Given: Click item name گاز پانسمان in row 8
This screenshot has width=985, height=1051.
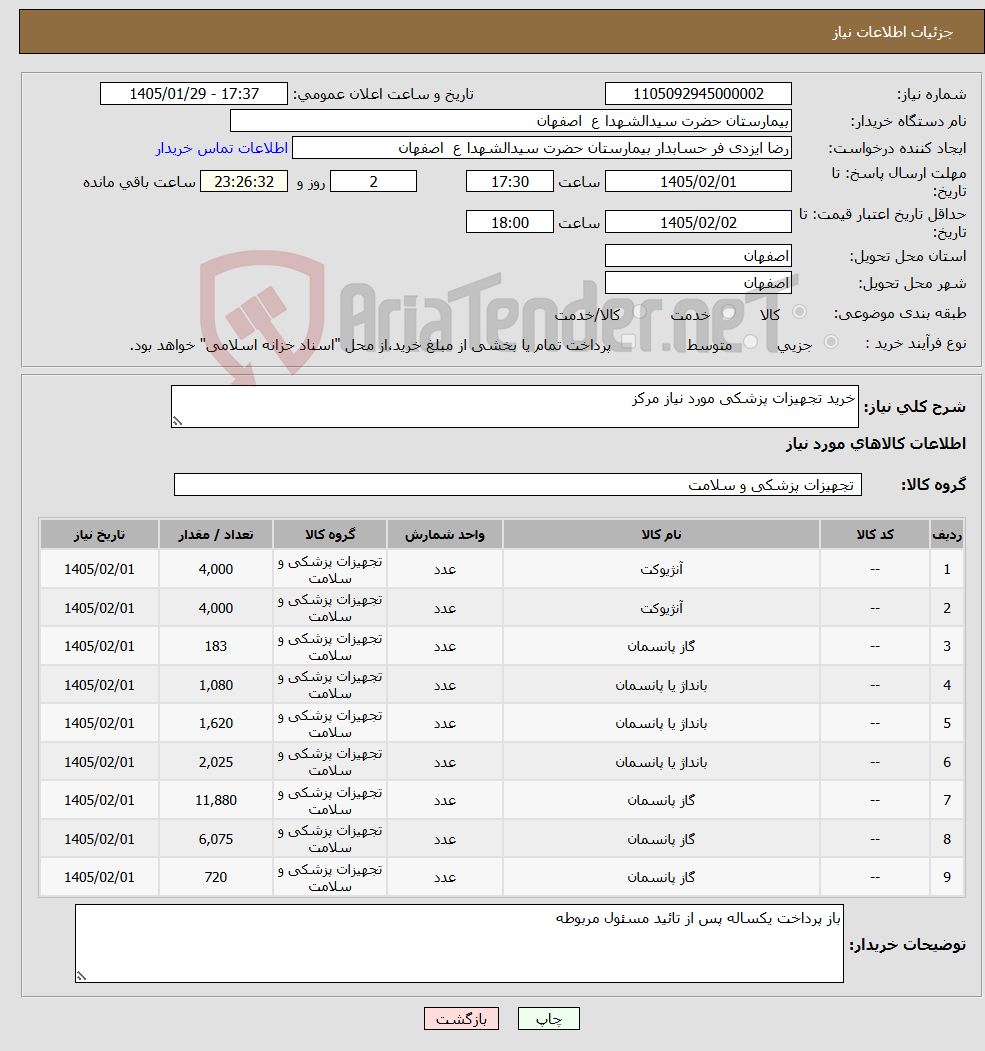Looking at the screenshot, I should pos(661,839).
